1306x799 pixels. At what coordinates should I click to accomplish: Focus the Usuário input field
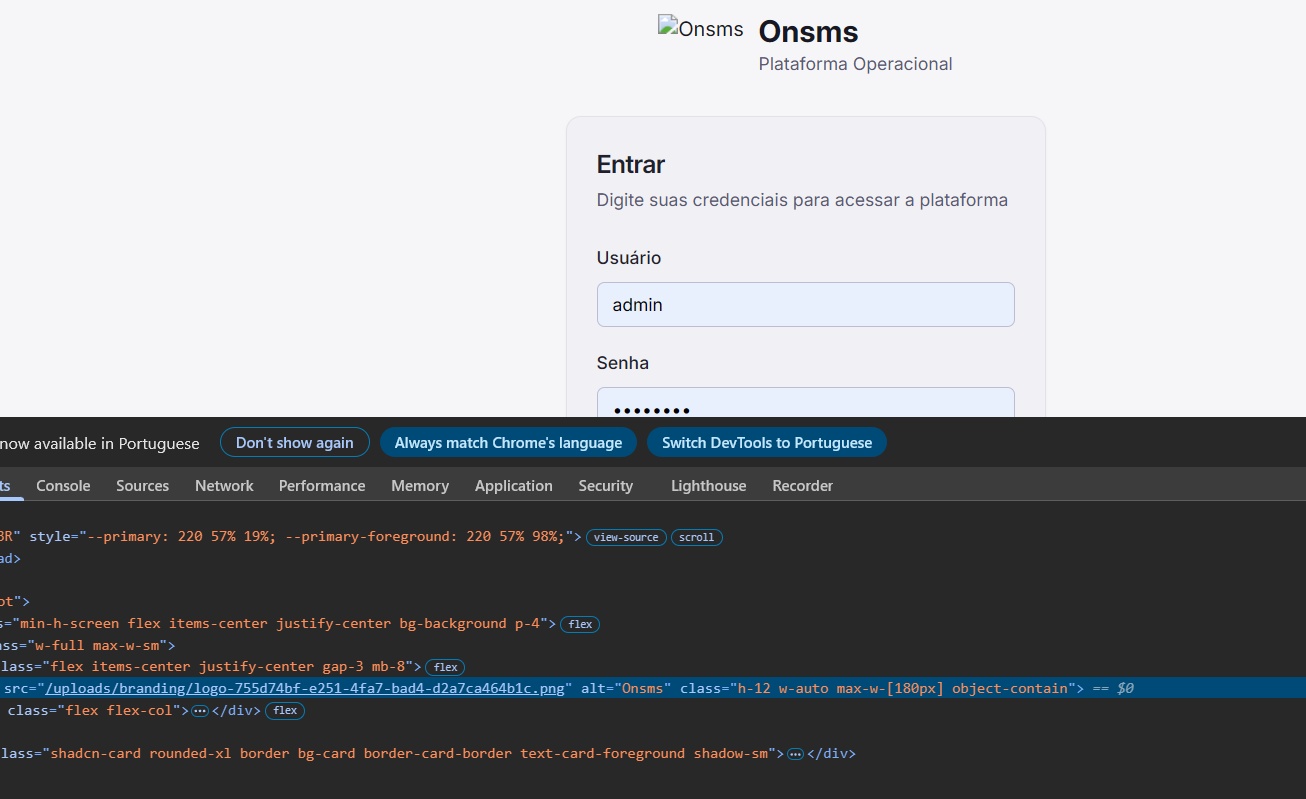[x=805, y=305]
